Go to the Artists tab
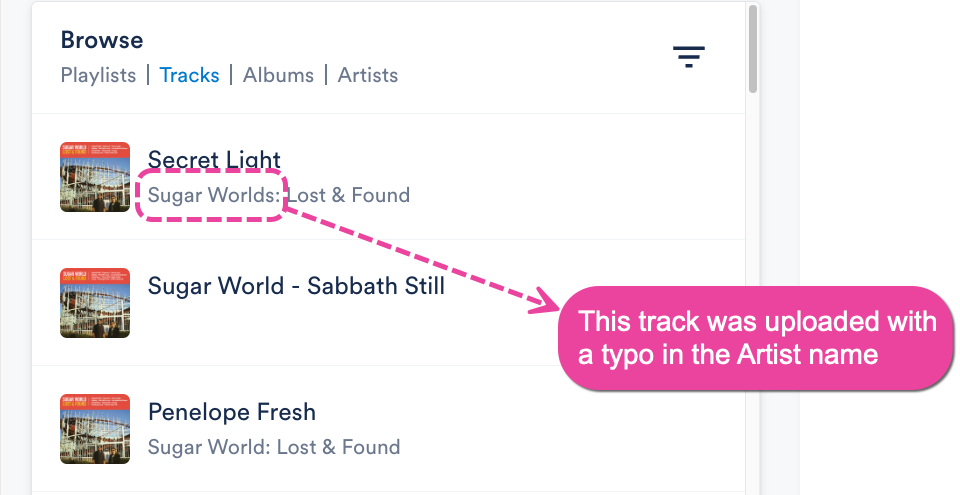Viewport: 960px width, 495px height. tap(367, 75)
